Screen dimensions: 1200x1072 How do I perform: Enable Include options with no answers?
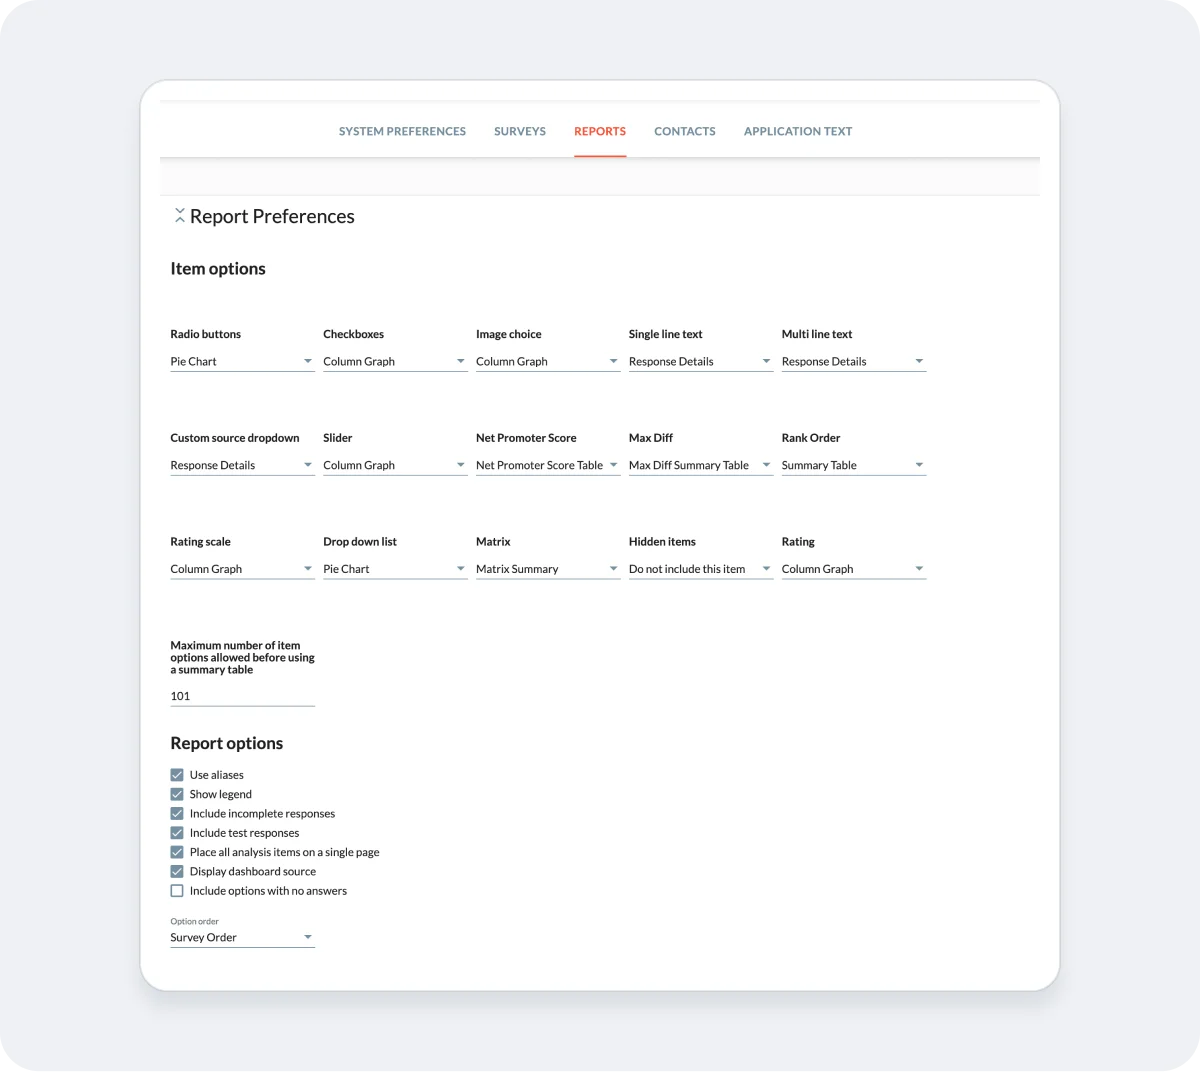177,890
